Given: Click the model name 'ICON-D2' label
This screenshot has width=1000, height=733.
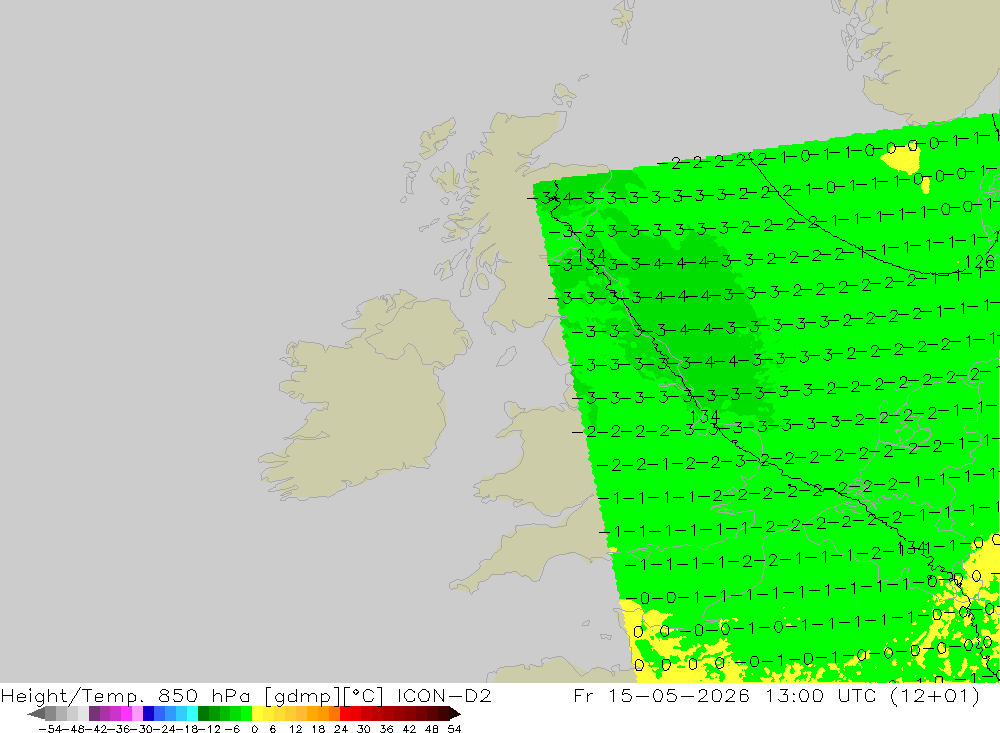Looking at the screenshot, I should click(444, 695).
